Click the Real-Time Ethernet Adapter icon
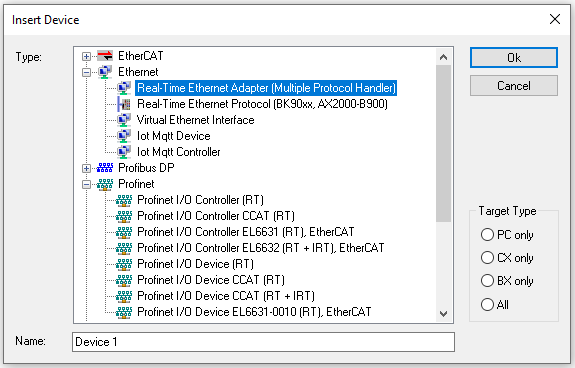Viewport: 575px width, 368px height. click(x=124, y=88)
